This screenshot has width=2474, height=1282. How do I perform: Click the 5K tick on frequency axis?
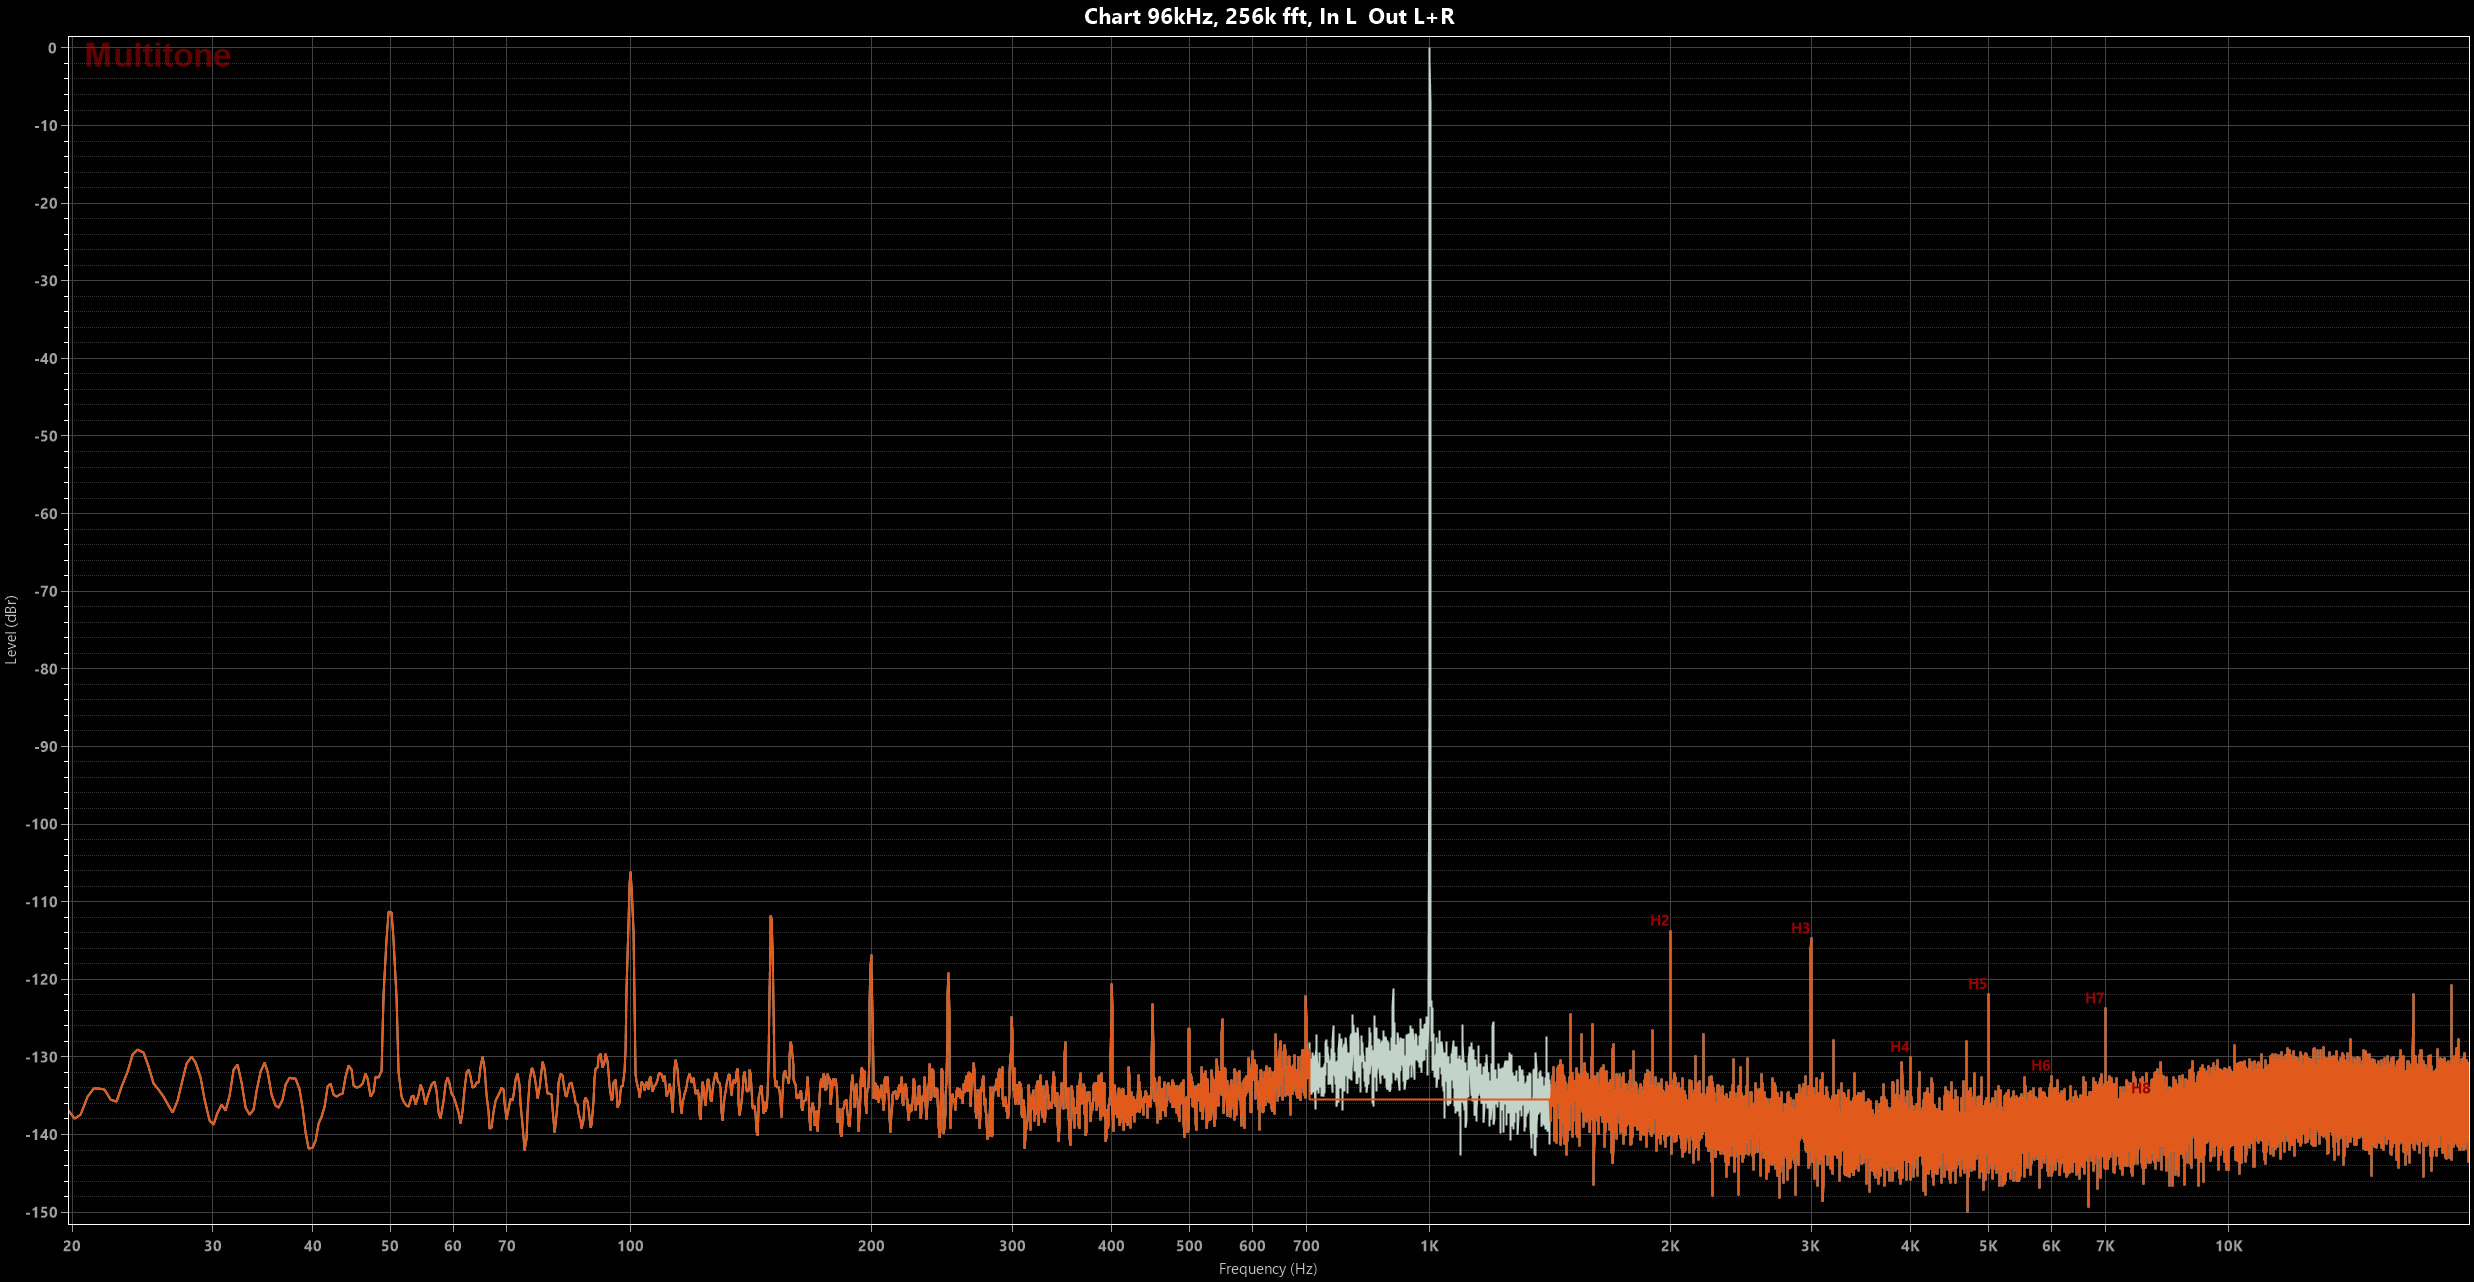pyautogui.click(x=1988, y=1246)
